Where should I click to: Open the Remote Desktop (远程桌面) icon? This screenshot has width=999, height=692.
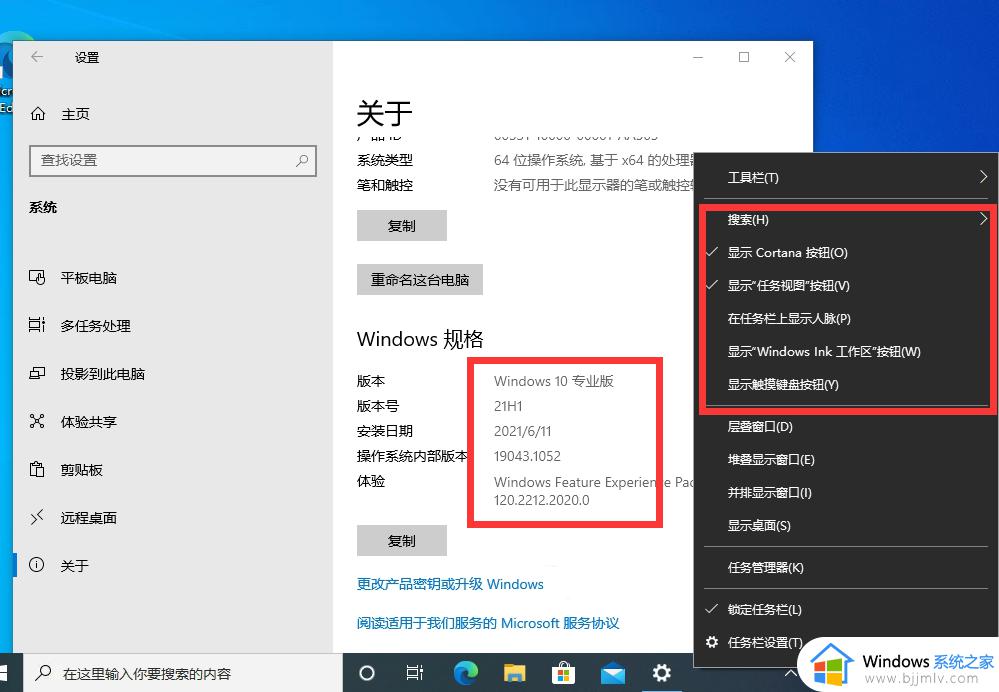pyautogui.click(x=37, y=517)
